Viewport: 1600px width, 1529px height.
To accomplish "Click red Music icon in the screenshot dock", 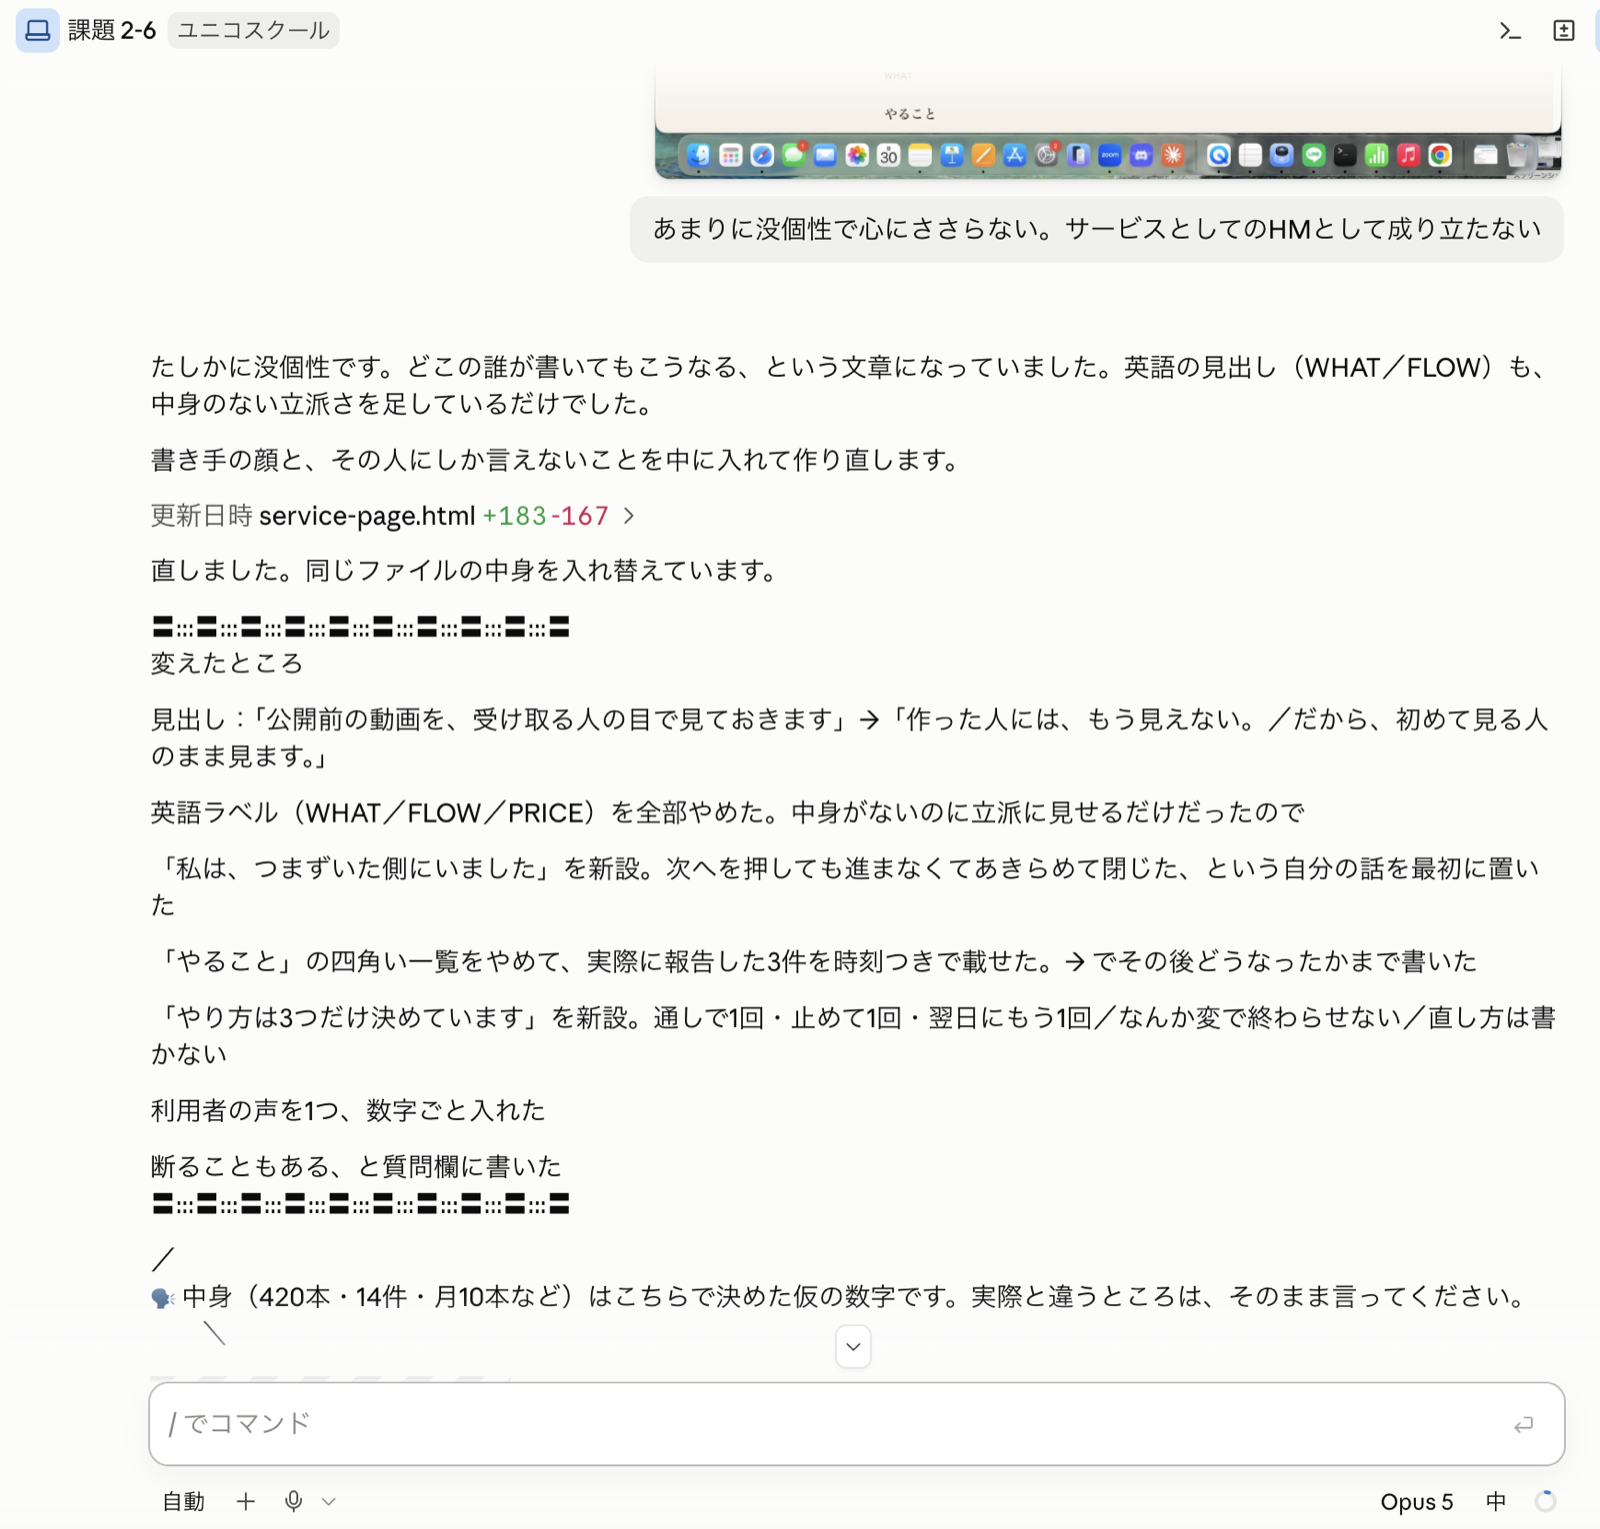I will (x=1408, y=155).
